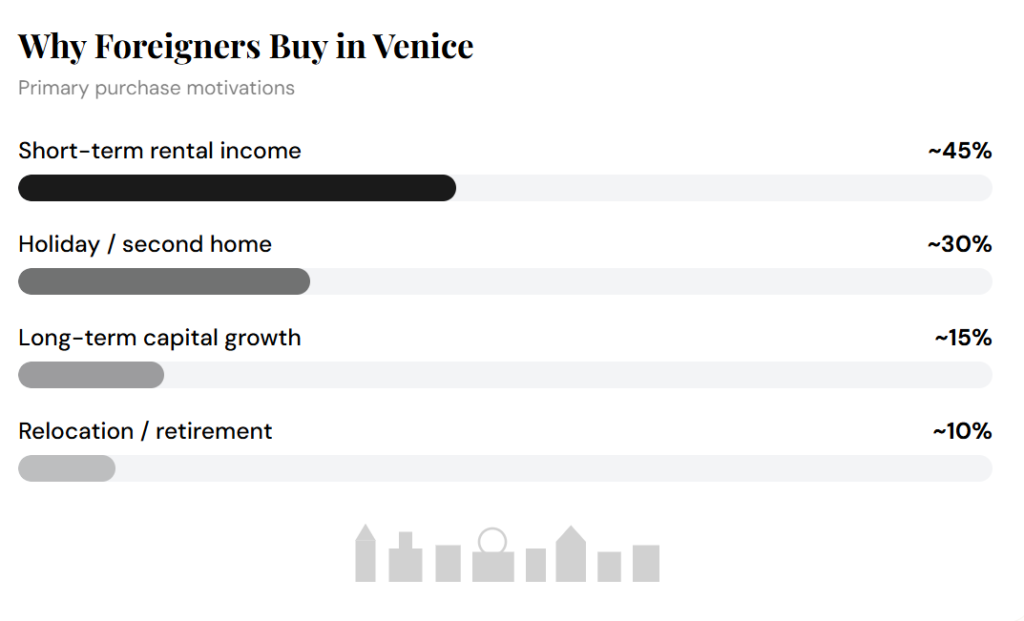Click the Long-term capital growth bar fill
Screen dimensions: 1024x621
coord(91,375)
